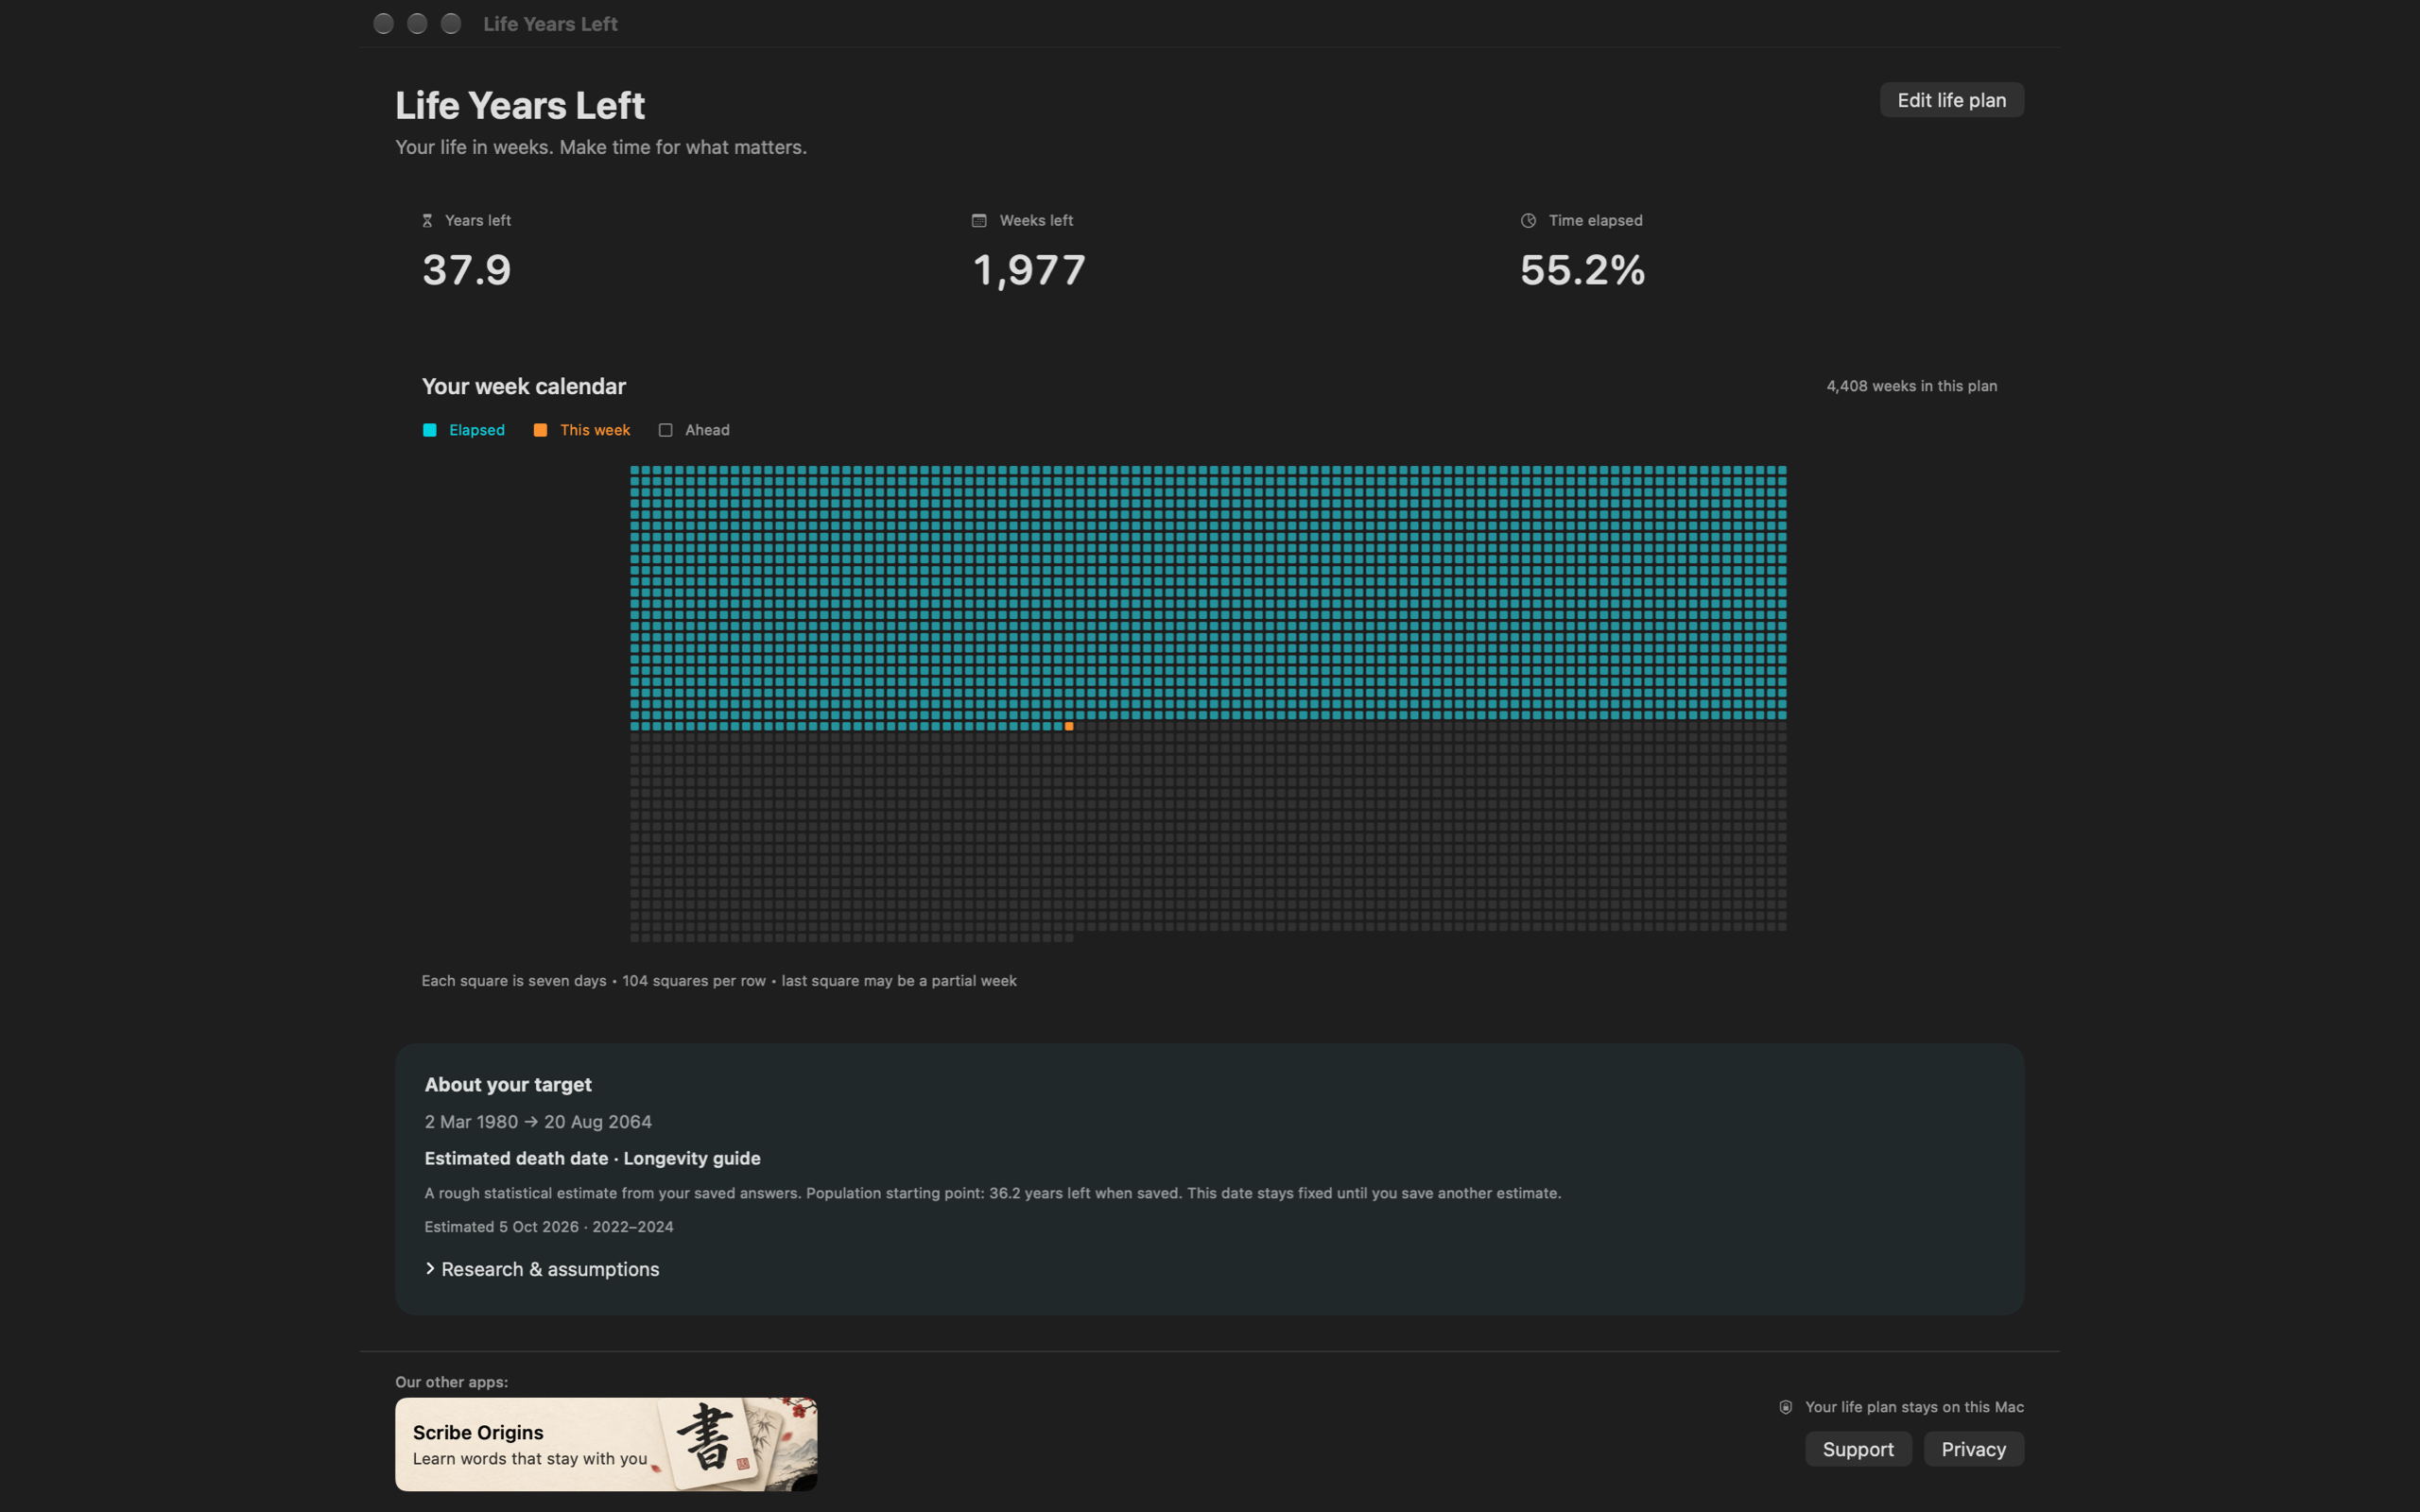Click the empty Ahead legend square
The width and height of the screenshot is (2420, 1512).
[665, 430]
